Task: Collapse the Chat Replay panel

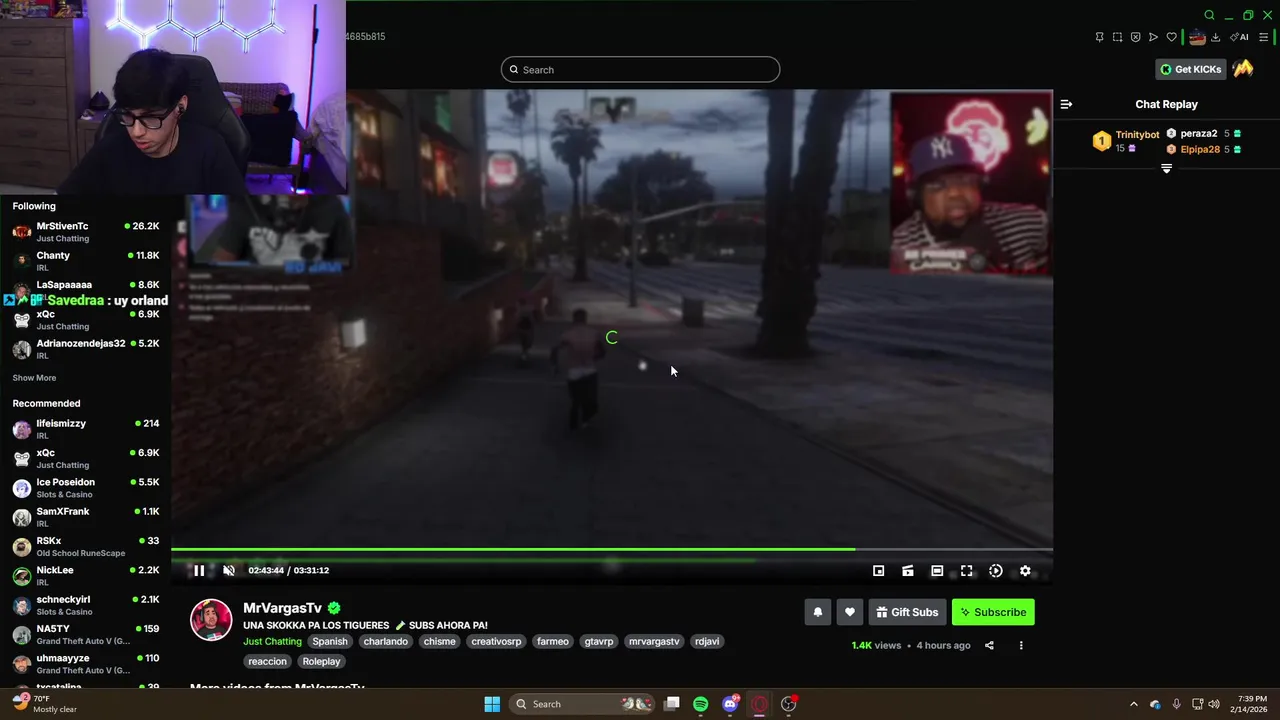Action: pyautogui.click(x=1066, y=104)
